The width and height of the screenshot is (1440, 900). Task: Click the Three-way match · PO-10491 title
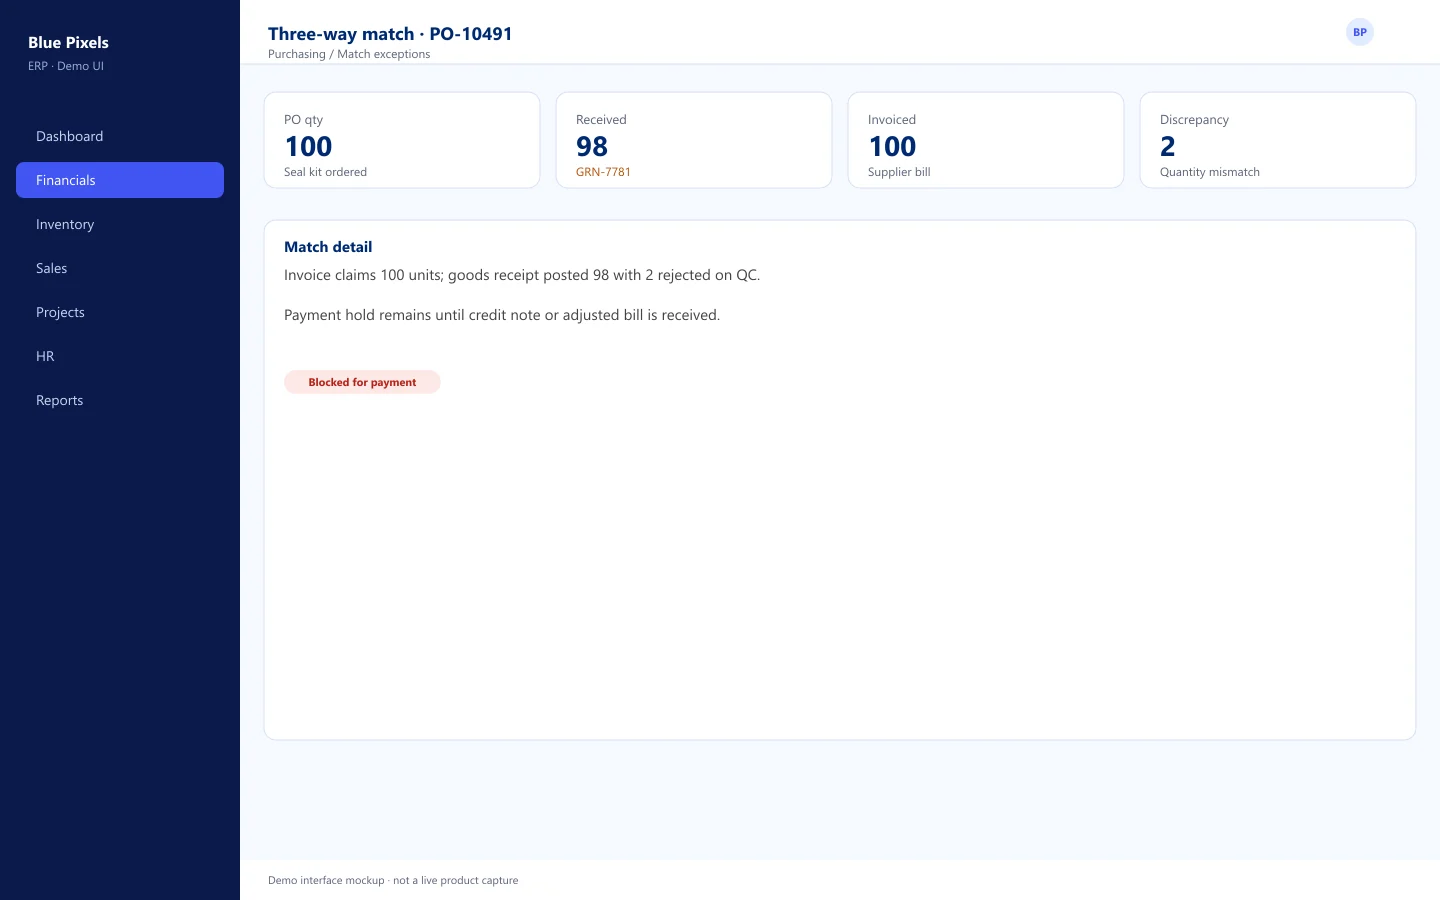click(x=390, y=33)
